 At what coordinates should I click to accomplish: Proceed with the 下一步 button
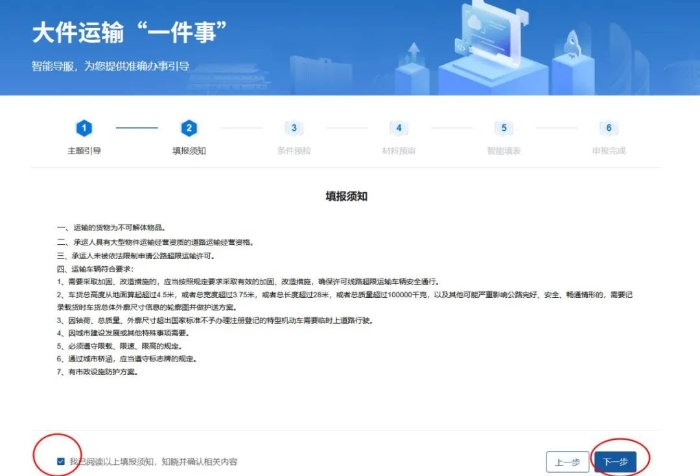tap(615, 462)
